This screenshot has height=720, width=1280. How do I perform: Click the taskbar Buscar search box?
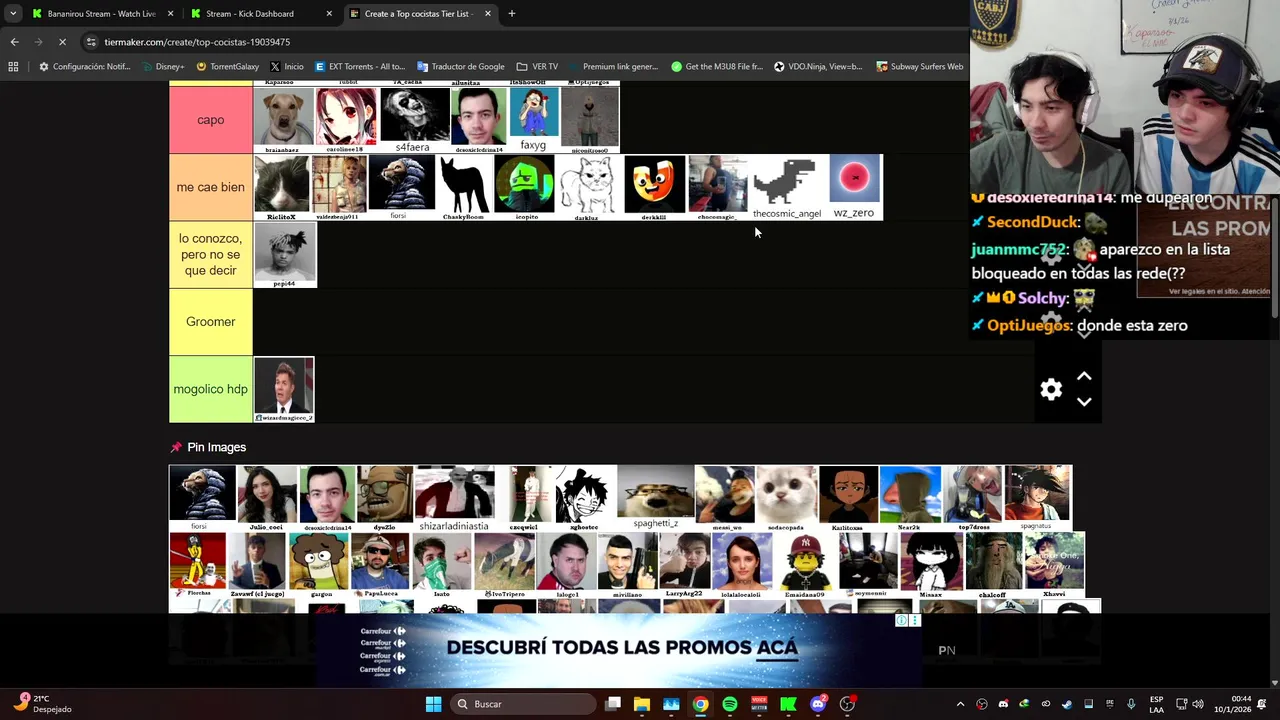523,704
